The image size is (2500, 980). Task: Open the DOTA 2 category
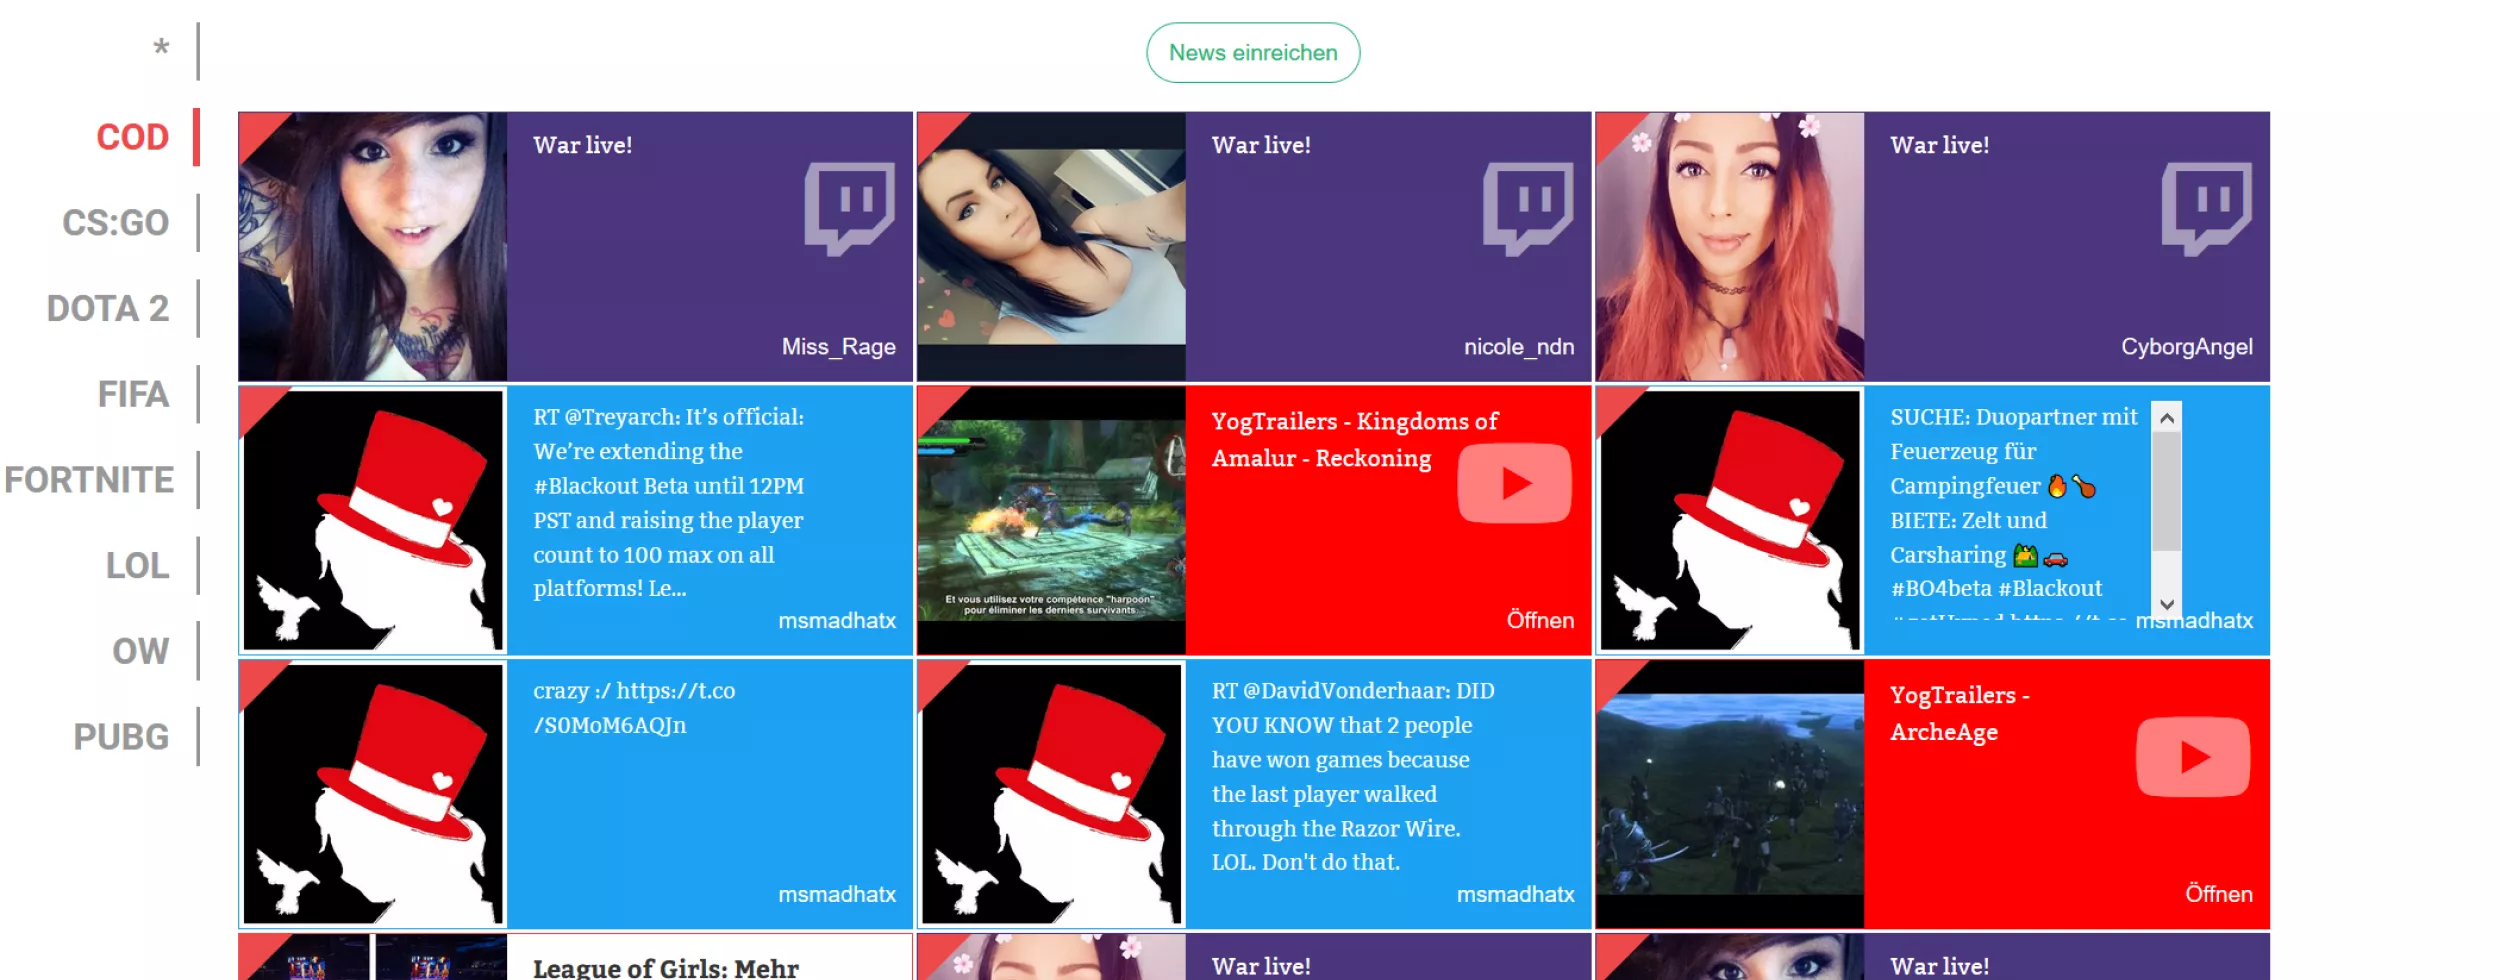(108, 309)
